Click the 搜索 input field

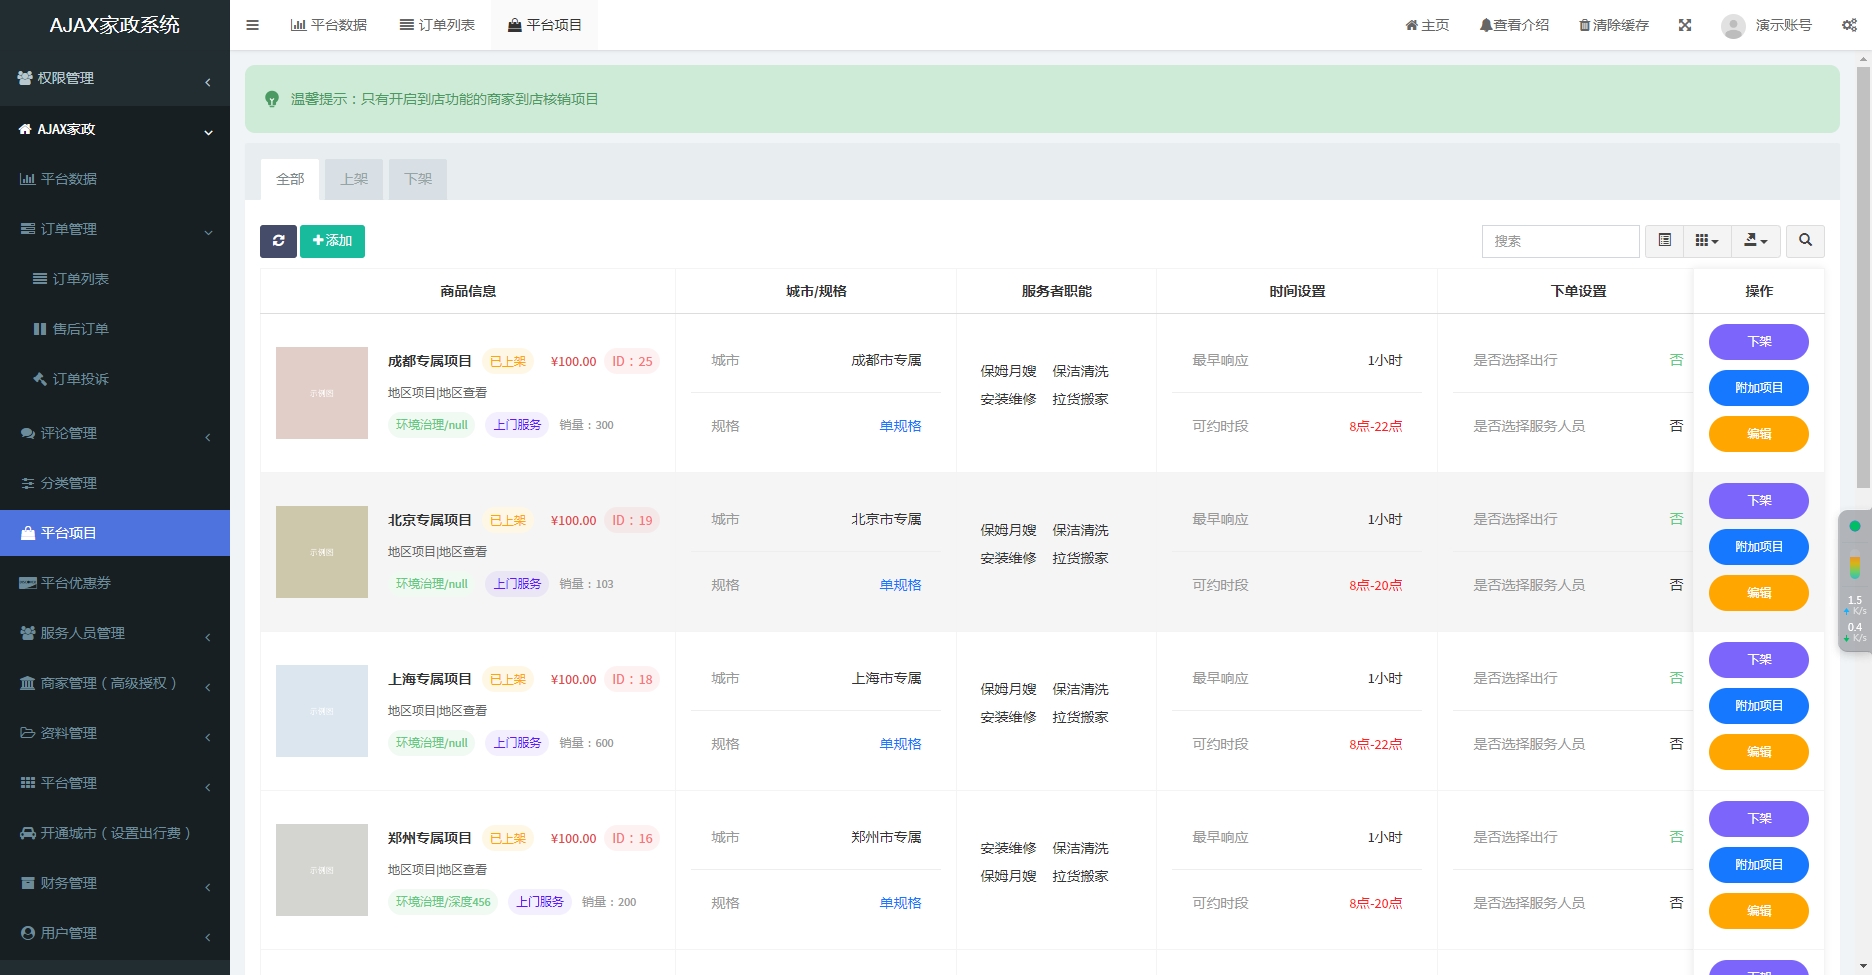coord(1560,241)
